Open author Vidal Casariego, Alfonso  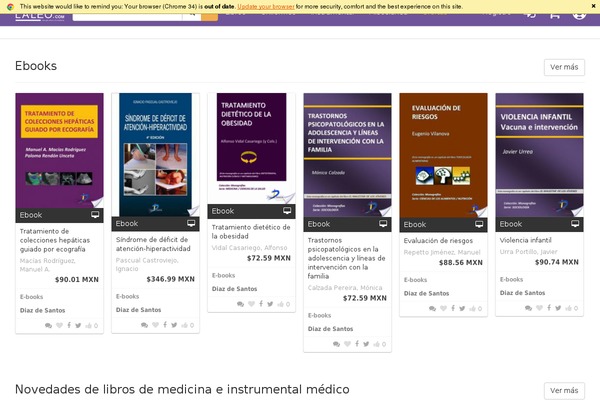249,248
